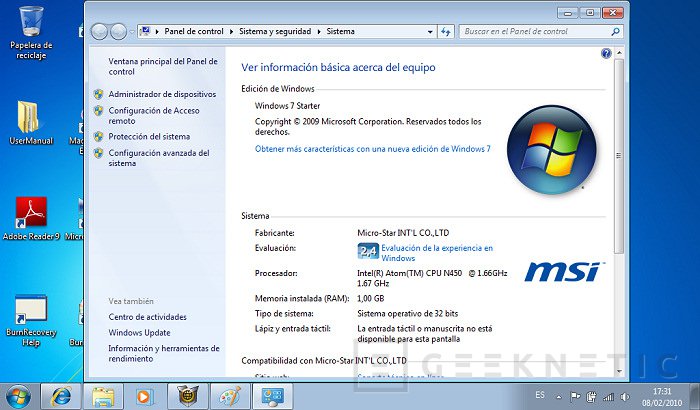Open Información y herramientas de rendimiento

(x=164, y=353)
